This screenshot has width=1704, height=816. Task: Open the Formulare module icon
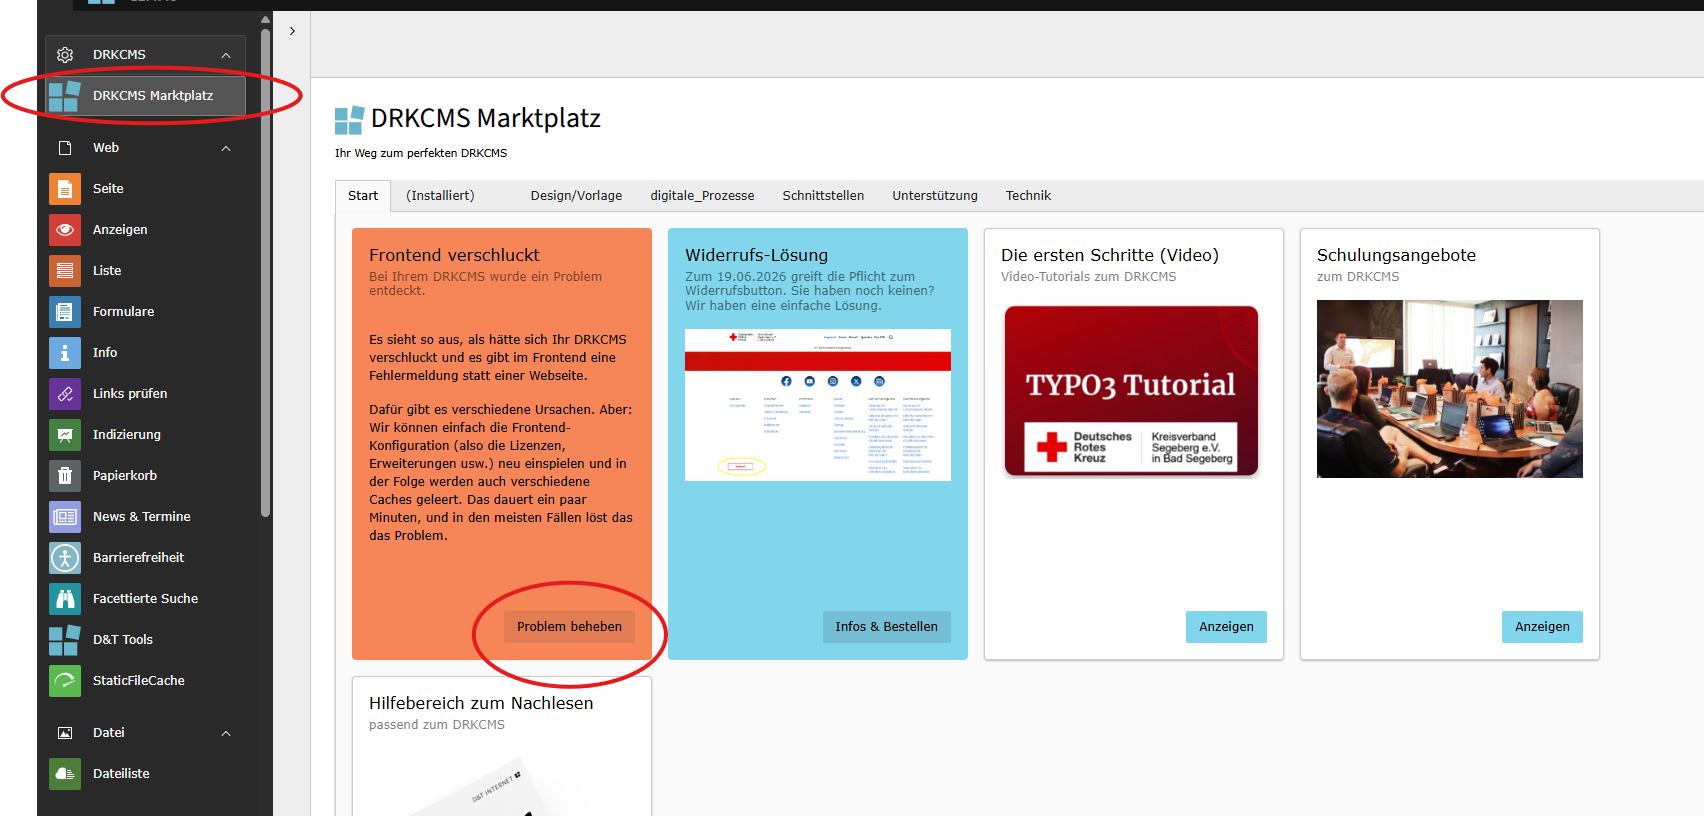[65, 312]
